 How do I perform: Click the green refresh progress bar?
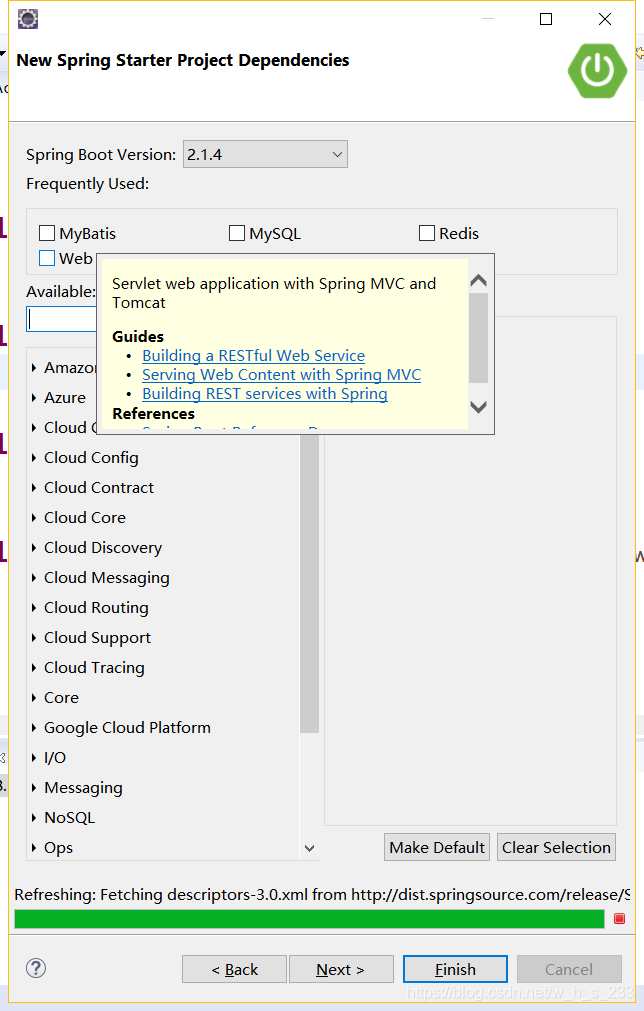(309, 919)
